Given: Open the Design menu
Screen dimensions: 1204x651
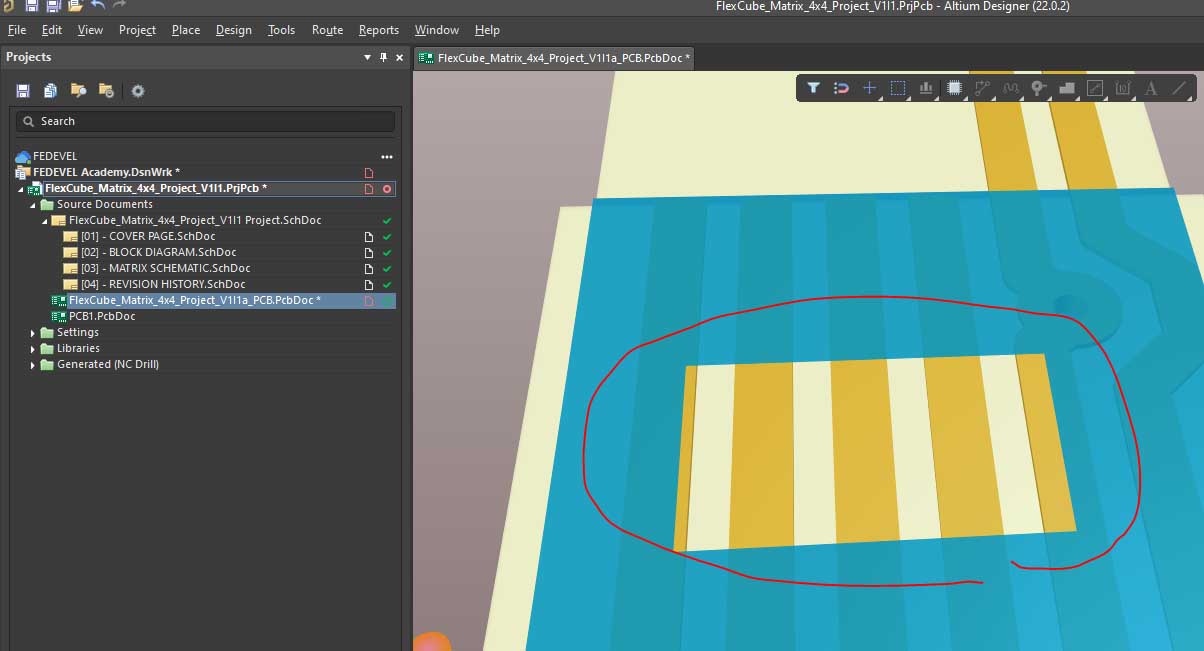Looking at the screenshot, I should (x=233, y=30).
